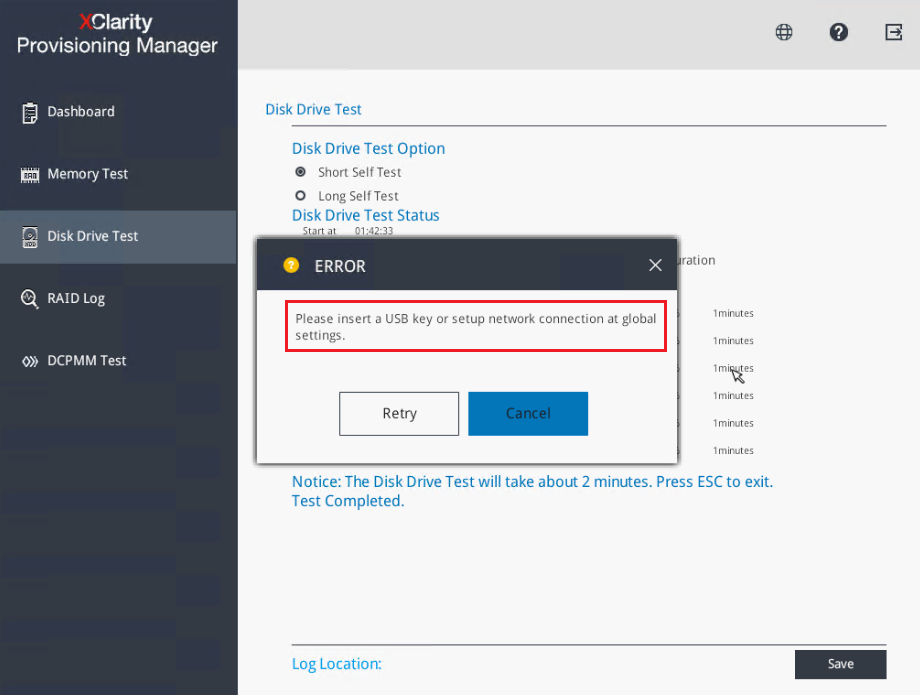The image size is (920, 695).
Task: Open help via question mark icon
Action: (838, 32)
